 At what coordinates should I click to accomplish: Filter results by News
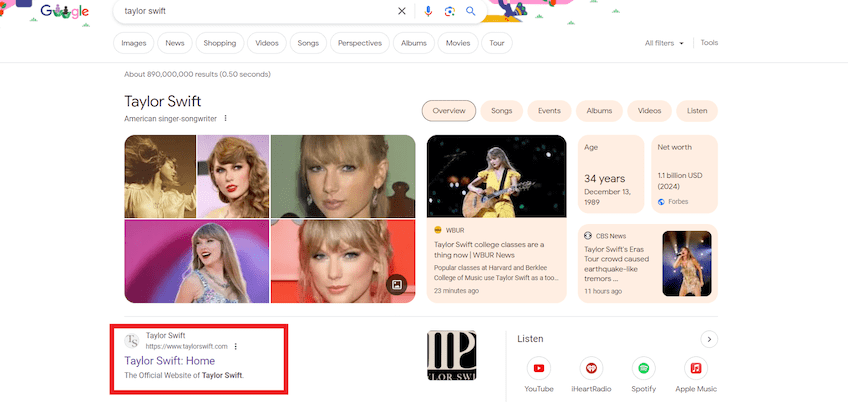coord(175,43)
